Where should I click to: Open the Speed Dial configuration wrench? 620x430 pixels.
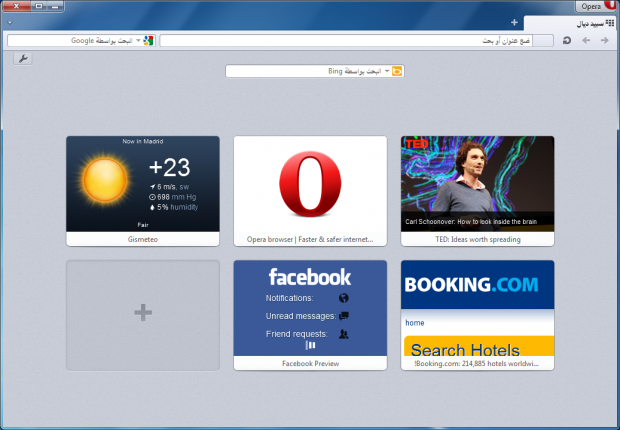pyautogui.click(x=23, y=59)
